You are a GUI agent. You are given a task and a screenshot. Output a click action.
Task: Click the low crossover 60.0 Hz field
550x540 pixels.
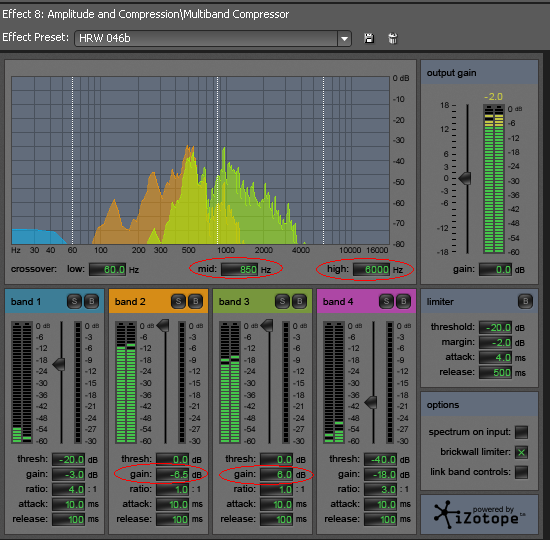(x=107, y=269)
